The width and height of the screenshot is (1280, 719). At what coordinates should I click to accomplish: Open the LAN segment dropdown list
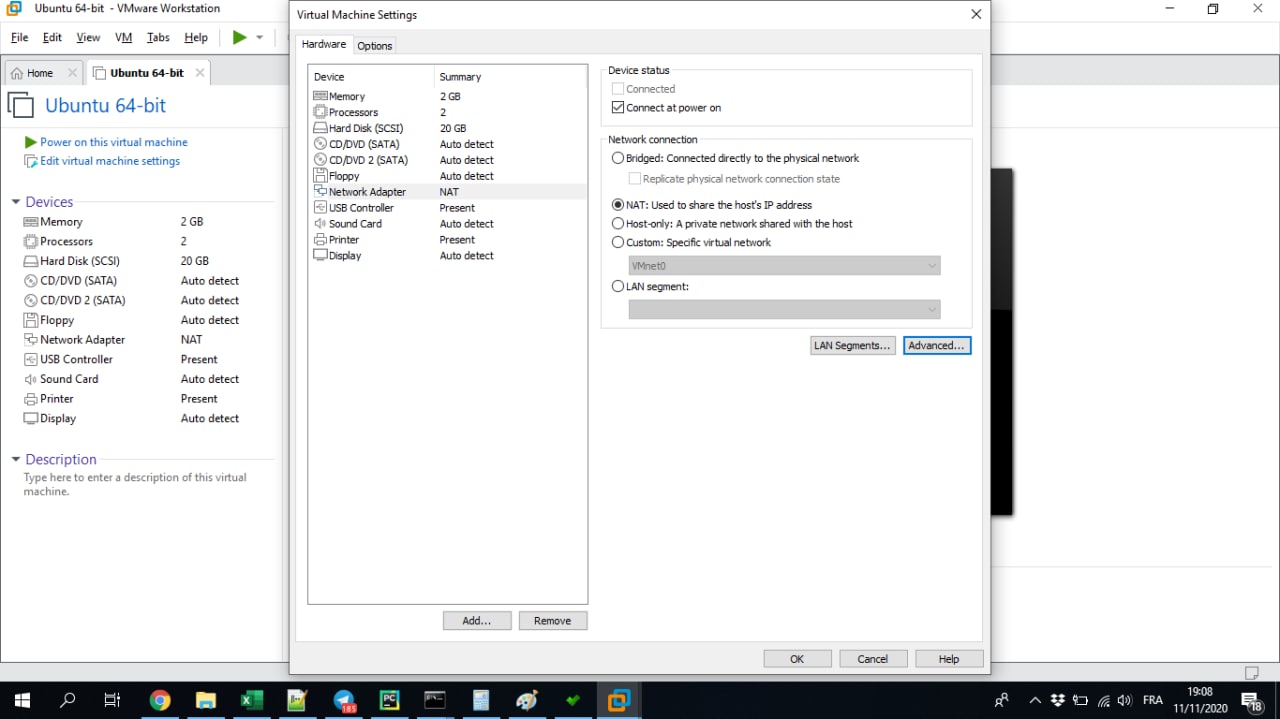tap(784, 310)
